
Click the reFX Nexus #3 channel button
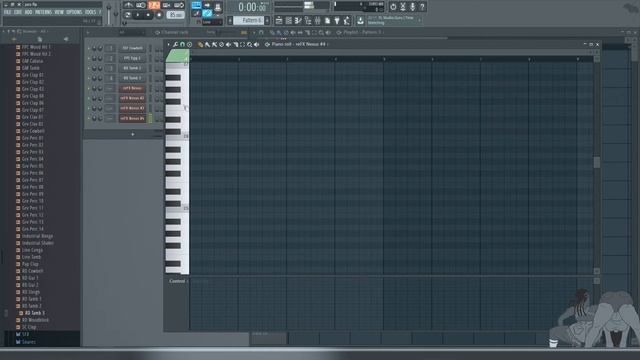point(133,109)
